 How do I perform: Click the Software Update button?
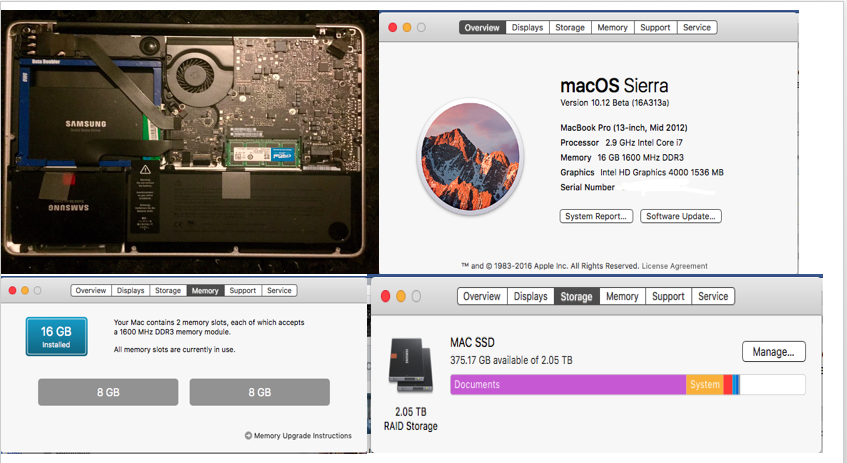(x=681, y=216)
